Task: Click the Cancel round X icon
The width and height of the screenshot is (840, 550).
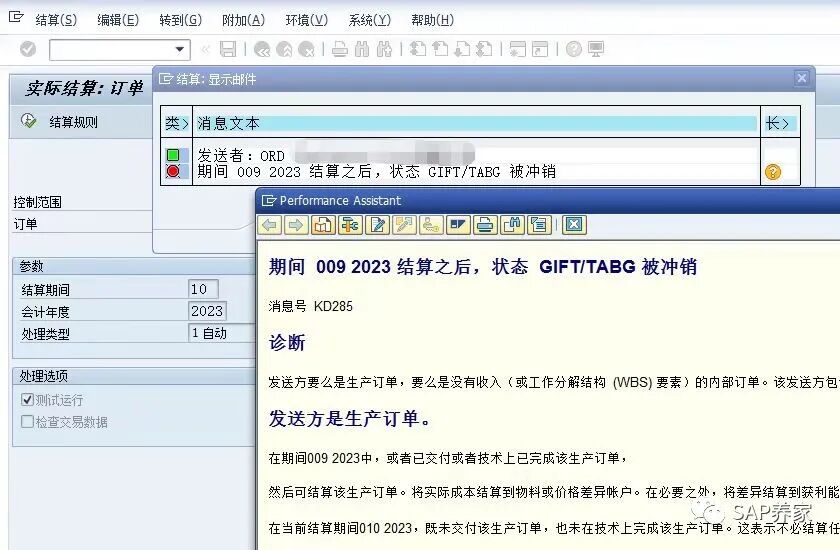Action: point(306,50)
